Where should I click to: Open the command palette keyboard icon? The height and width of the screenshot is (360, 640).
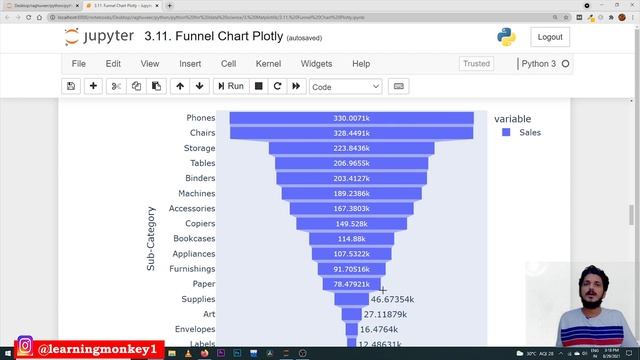[399, 86]
